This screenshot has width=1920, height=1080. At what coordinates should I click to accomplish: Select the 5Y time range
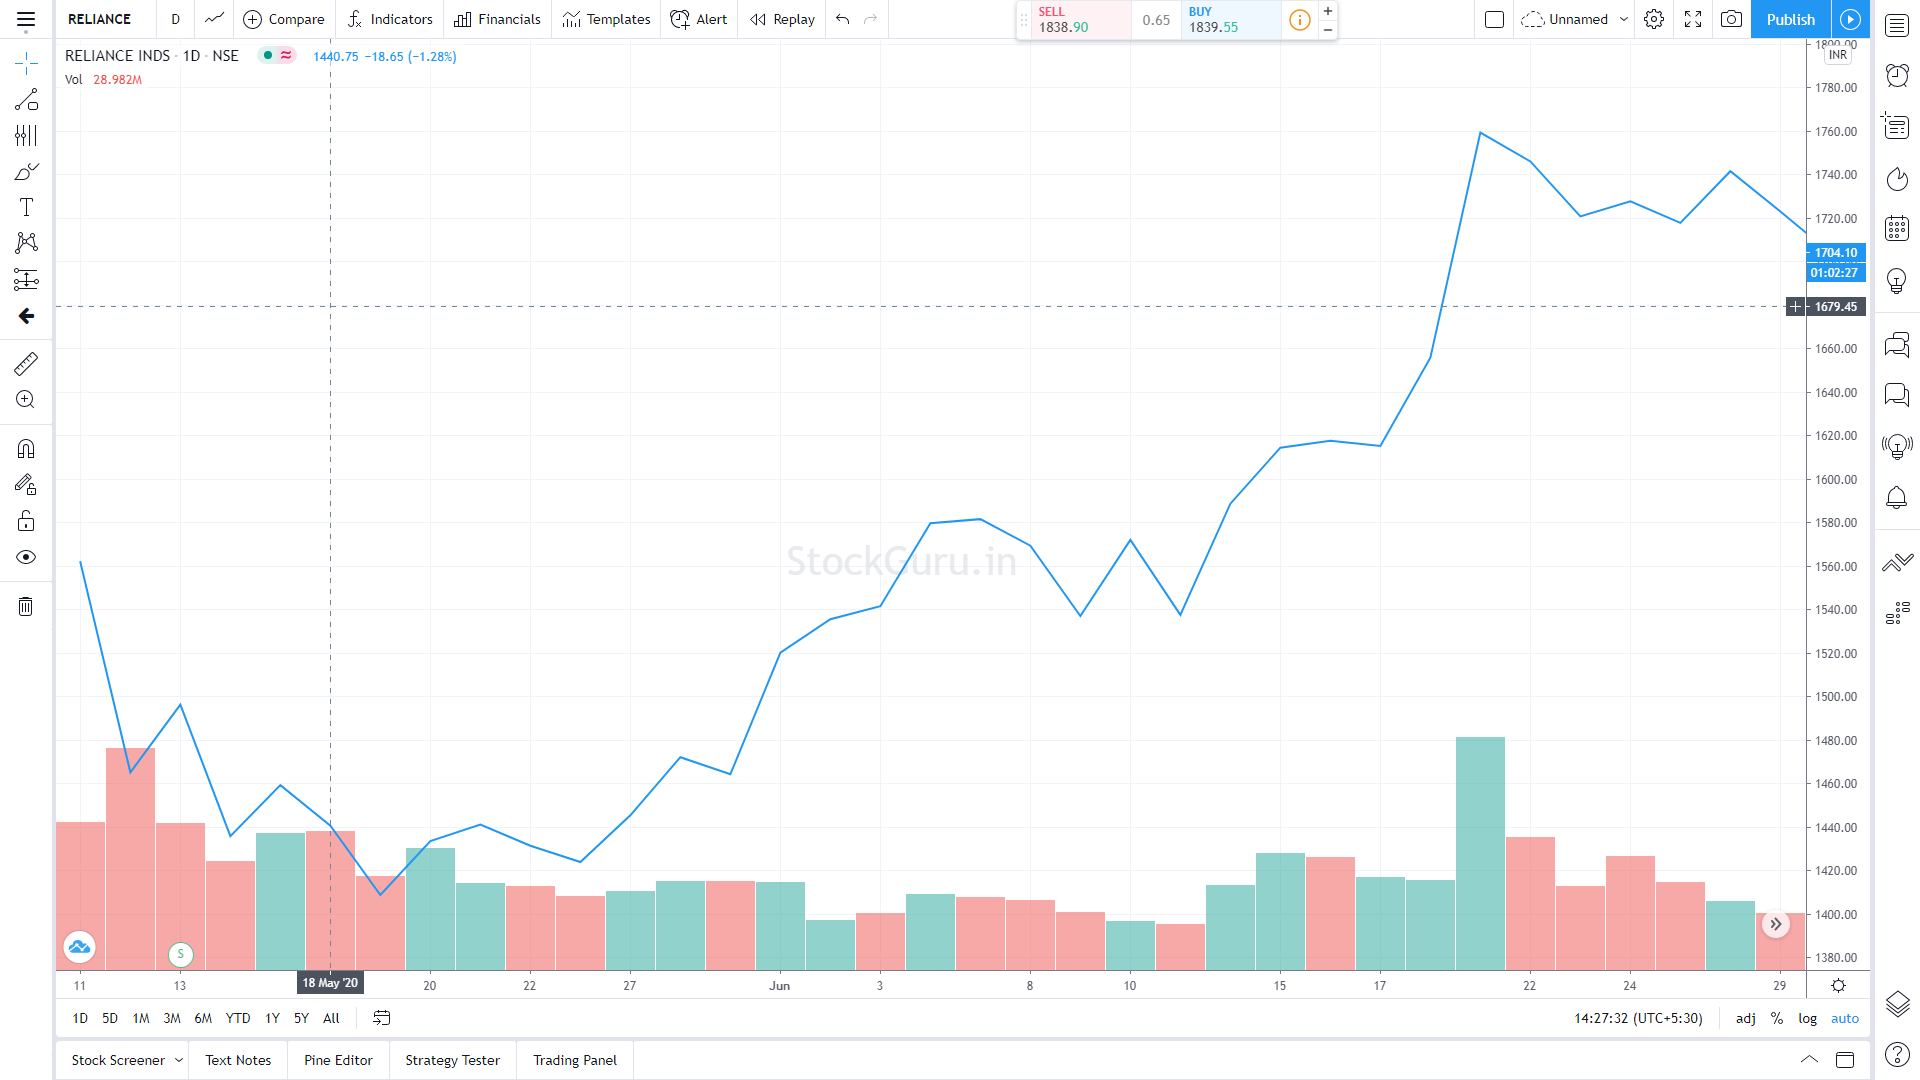pyautogui.click(x=301, y=1018)
